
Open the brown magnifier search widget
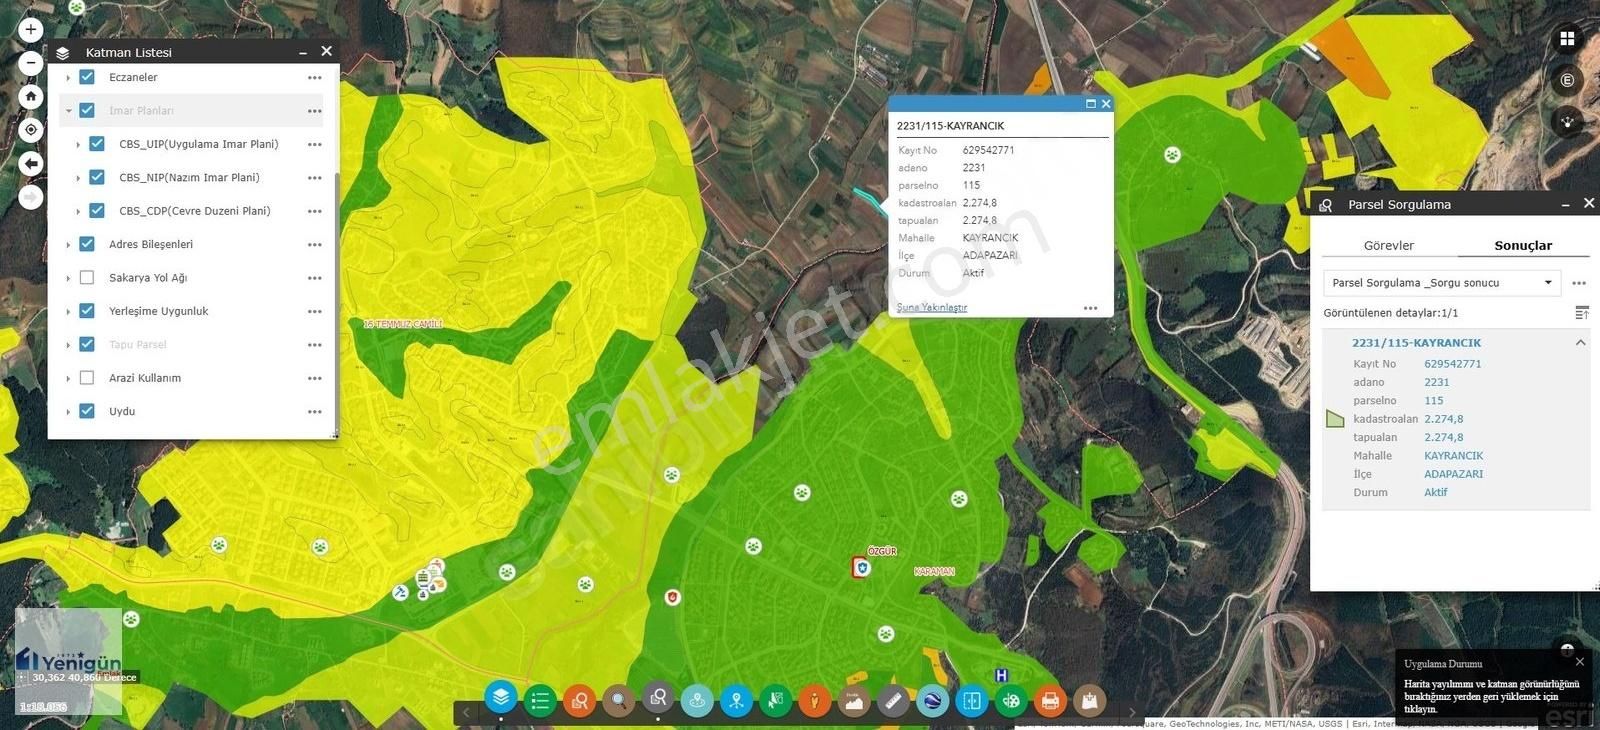tap(619, 701)
